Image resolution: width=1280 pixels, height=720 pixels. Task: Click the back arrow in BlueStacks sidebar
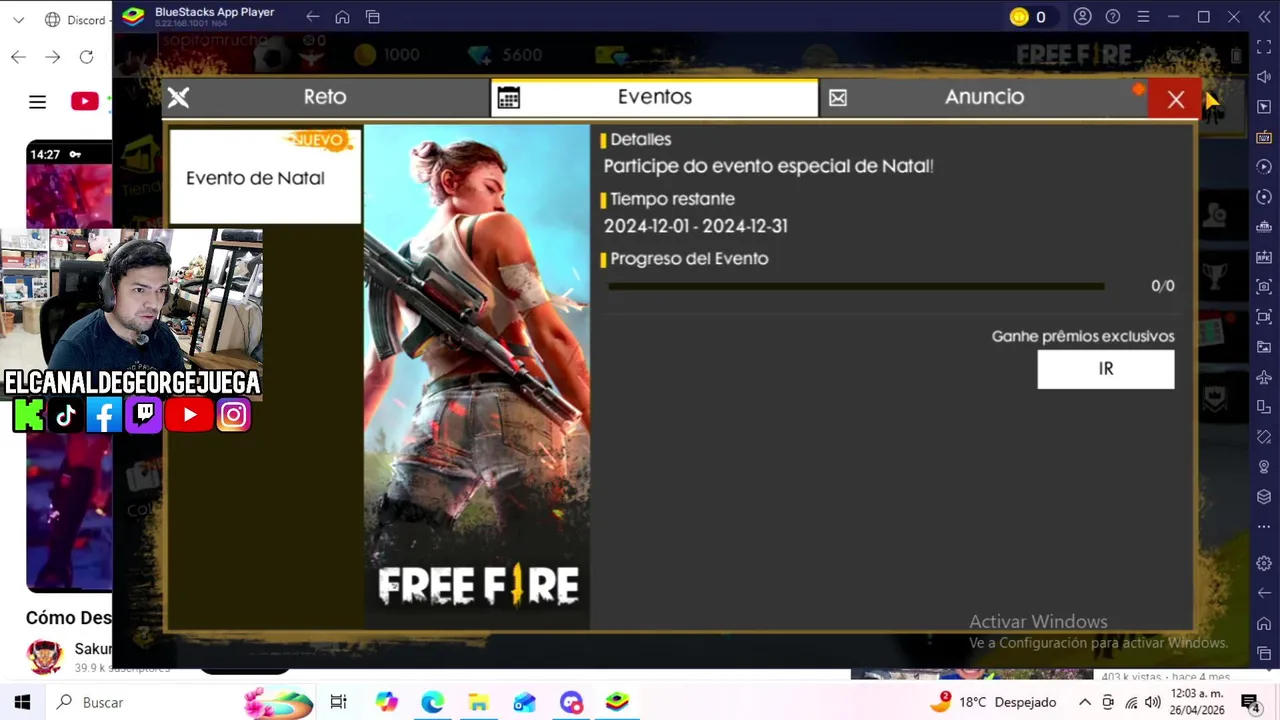(1264, 593)
